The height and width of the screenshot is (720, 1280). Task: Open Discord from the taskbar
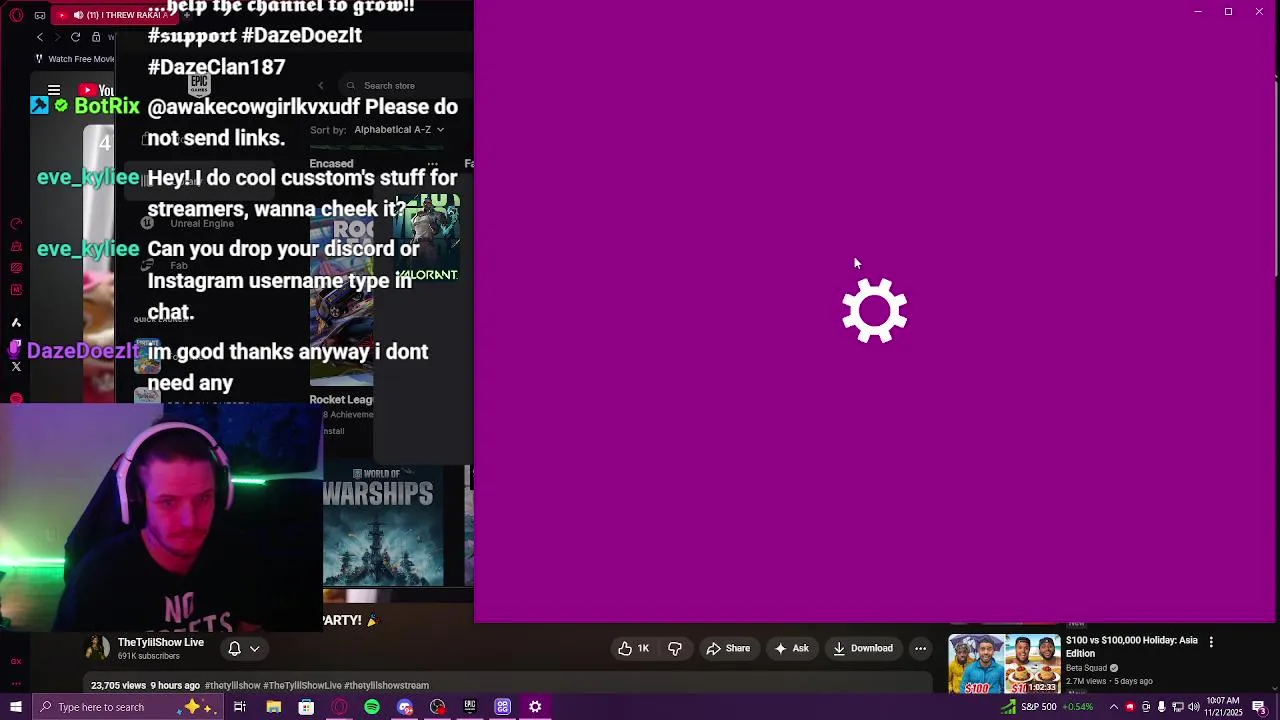point(404,707)
